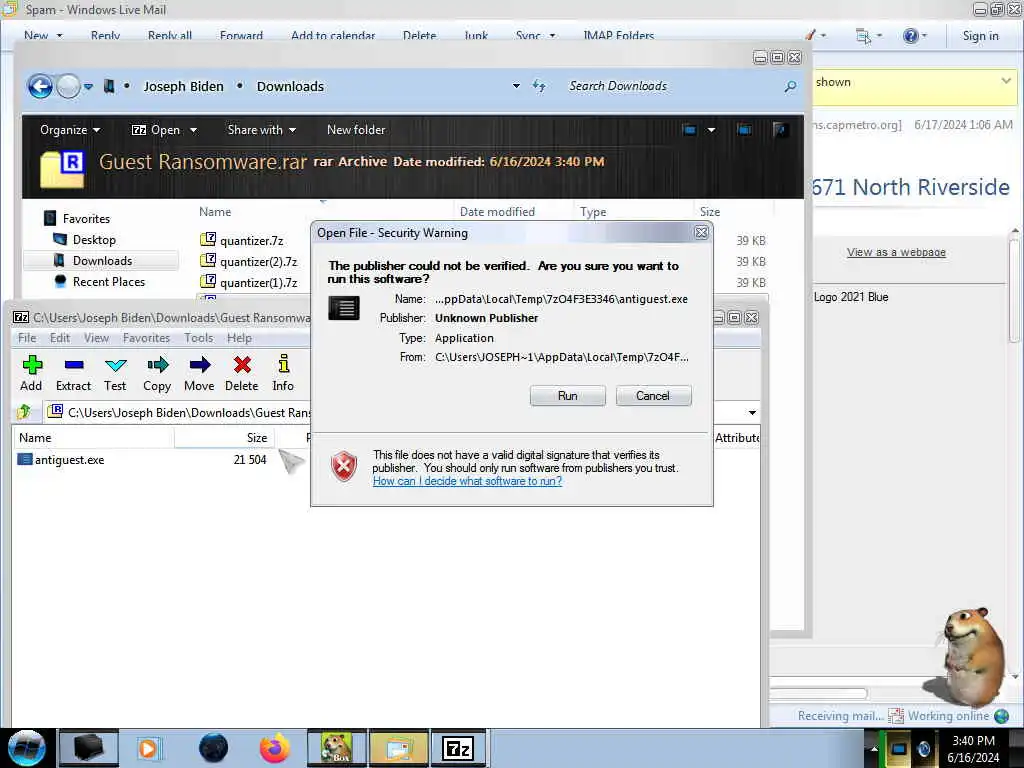
Task: Click the help icon in Explorer toolbar
Action: pyautogui.click(x=778, y=129)
